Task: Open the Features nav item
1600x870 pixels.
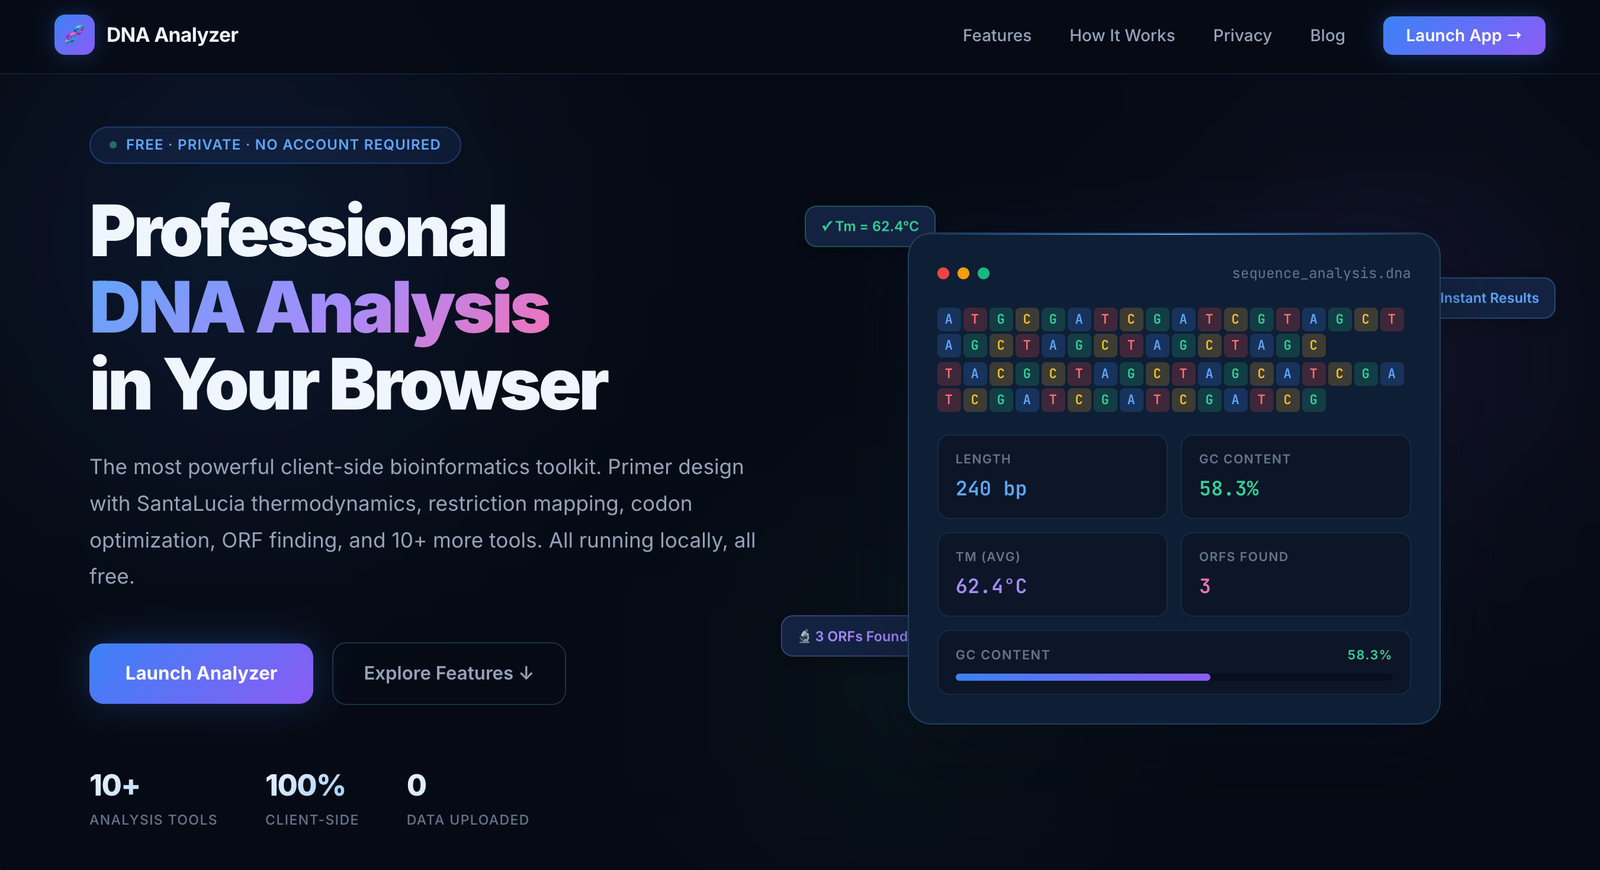Action: [997, 36]
